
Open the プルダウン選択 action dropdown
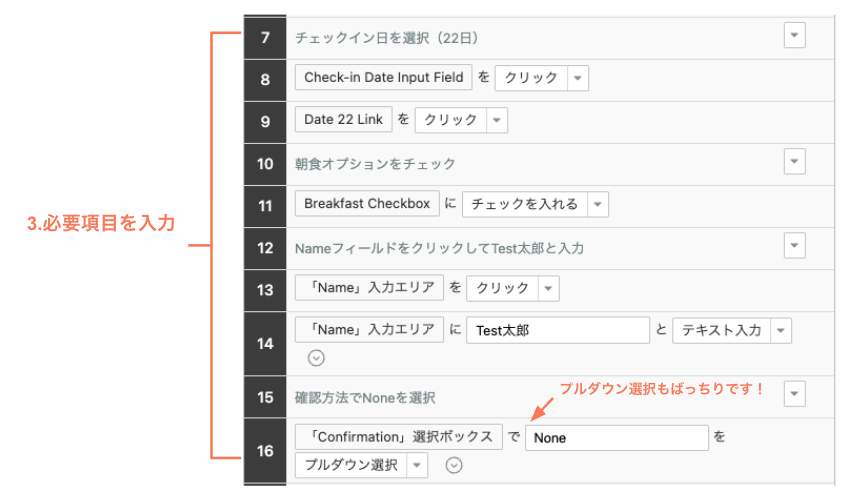417,465
